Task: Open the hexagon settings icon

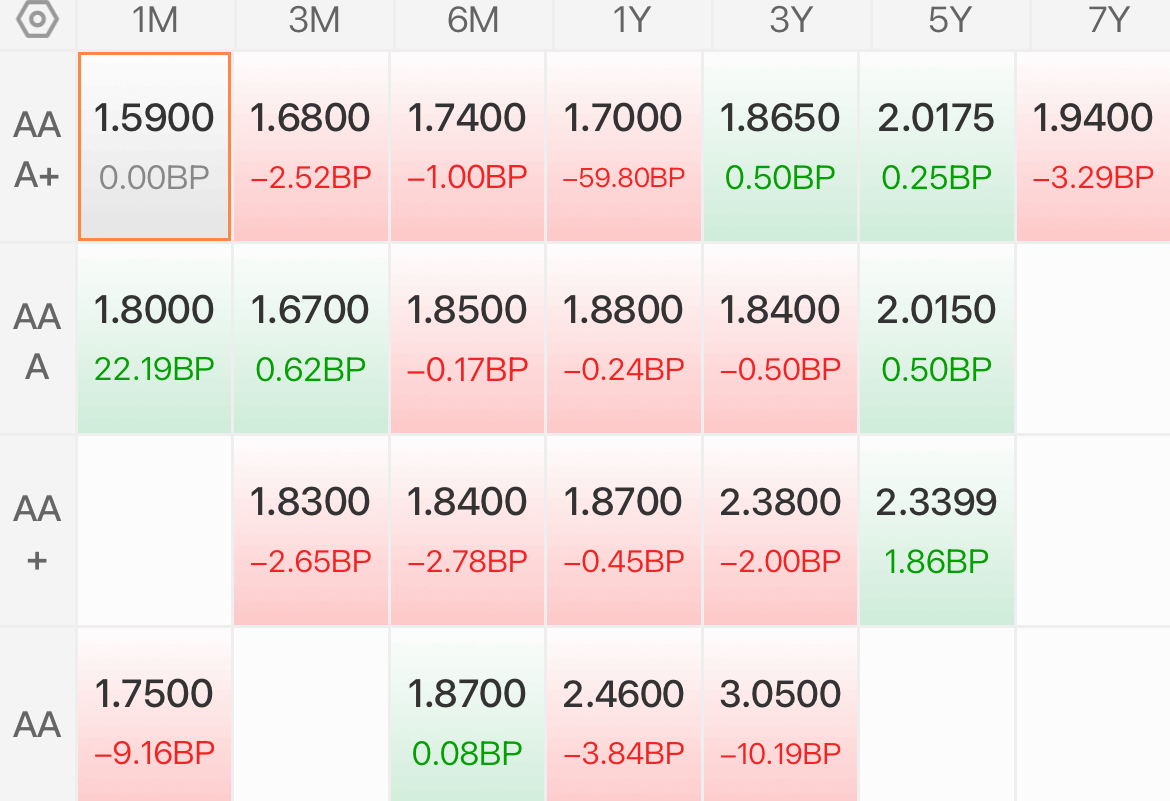Action: click(x=37, y=19)
